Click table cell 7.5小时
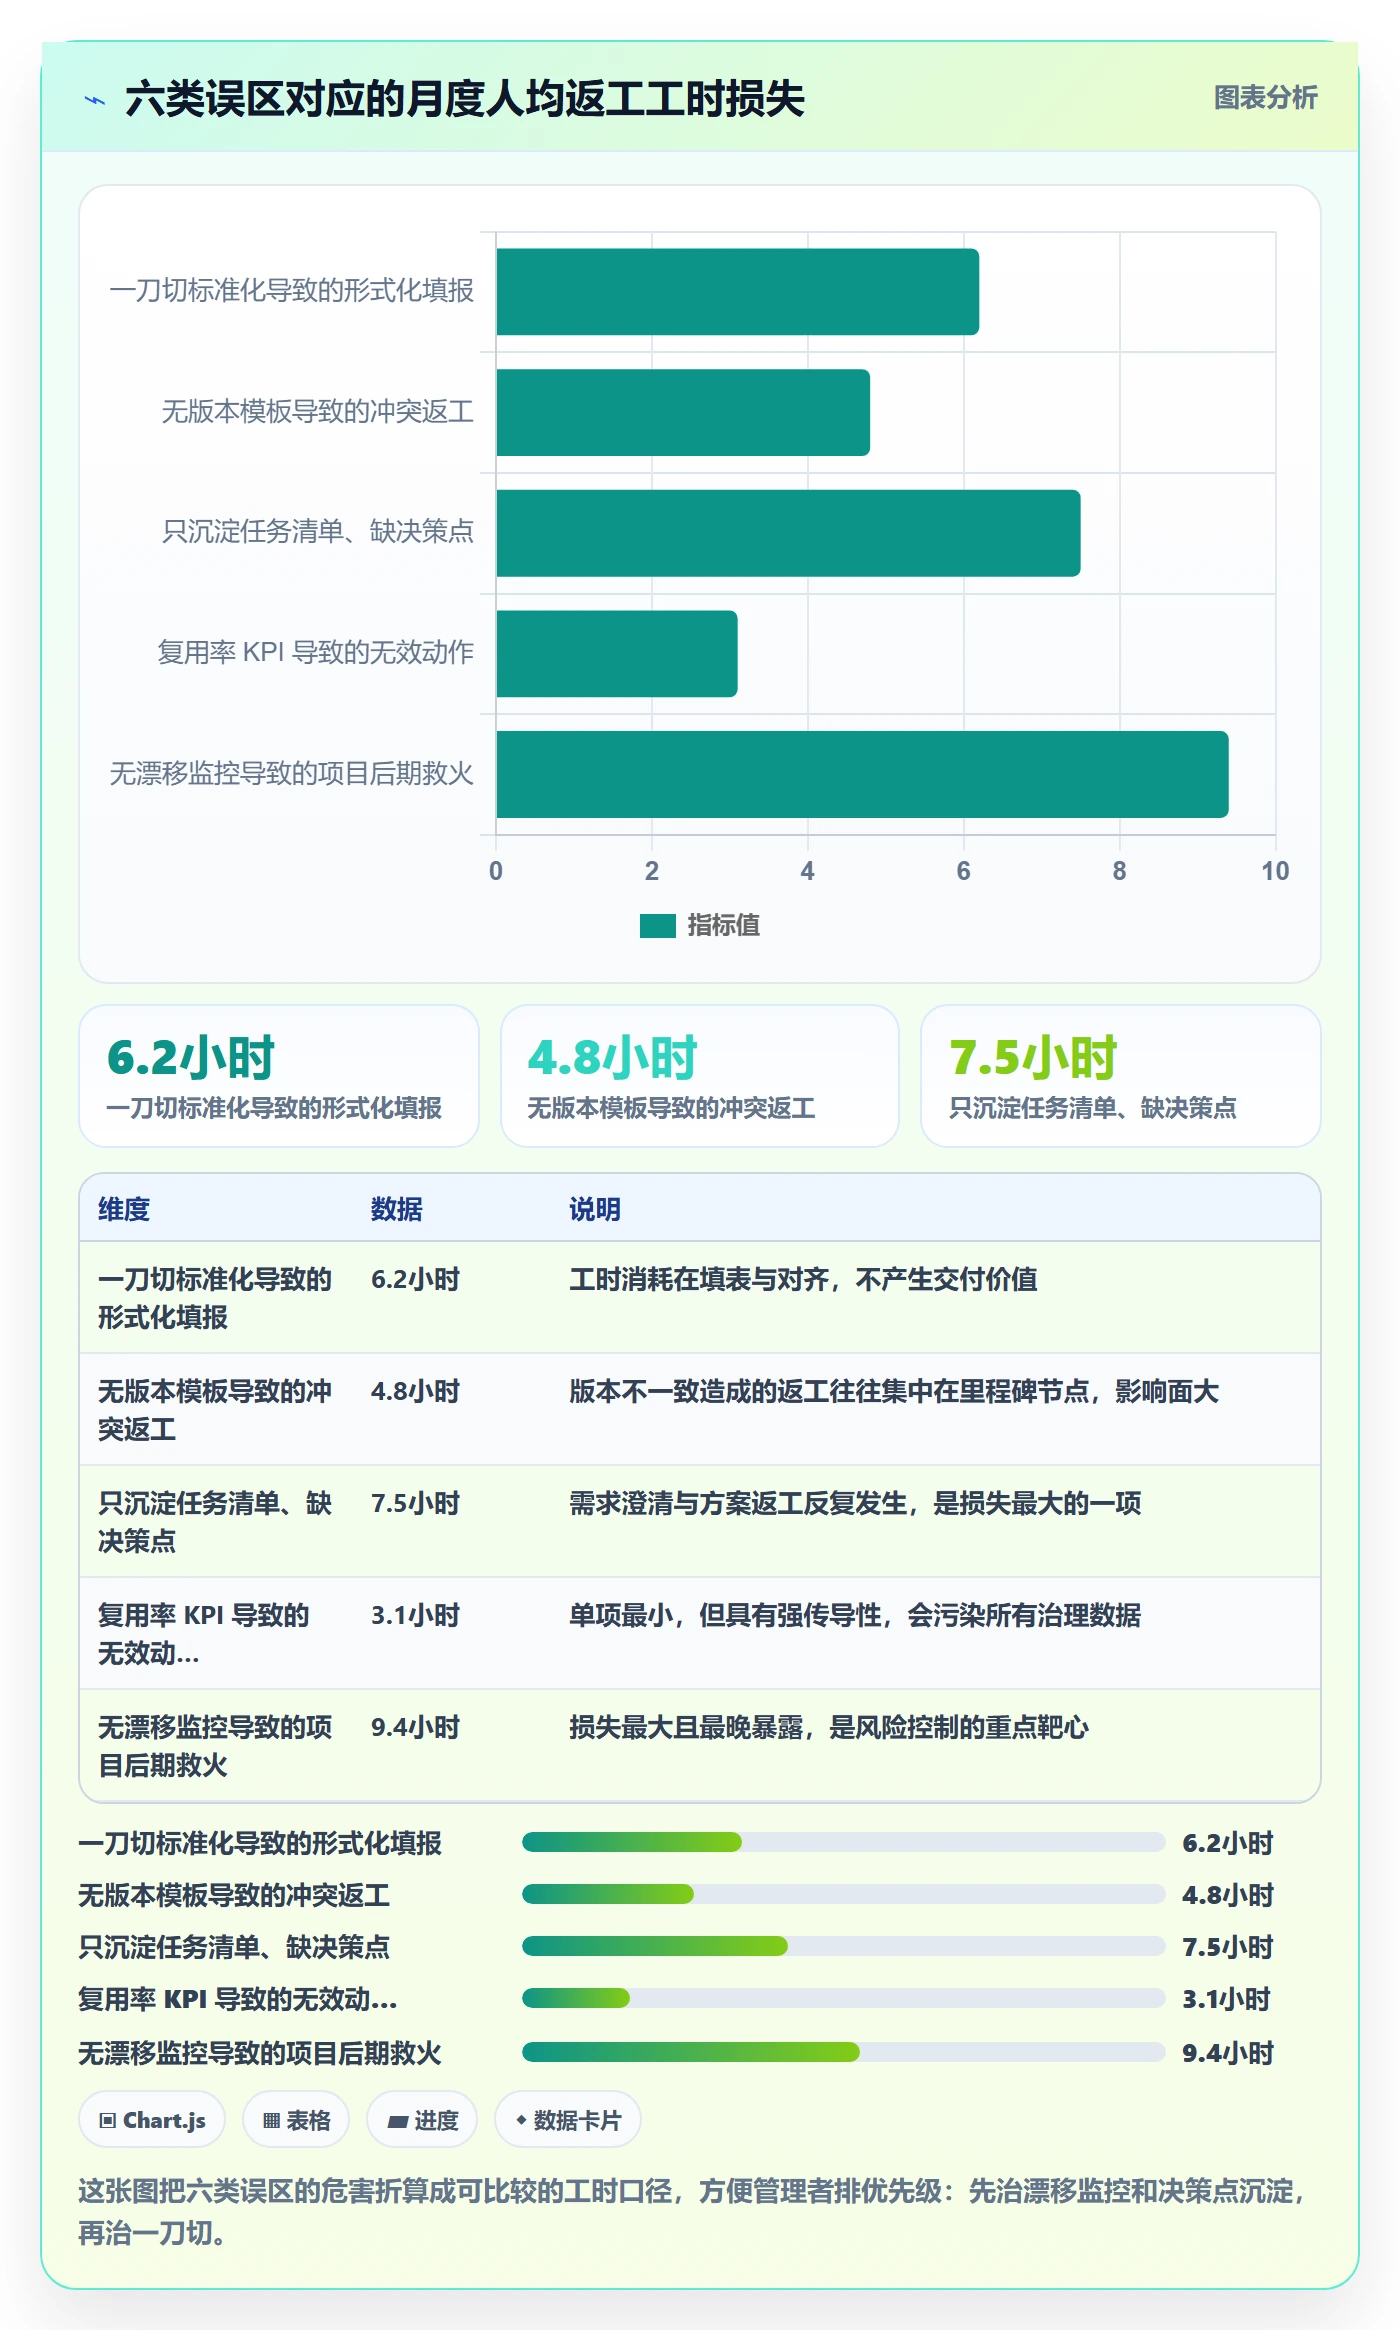 (x=415, y=1503)
